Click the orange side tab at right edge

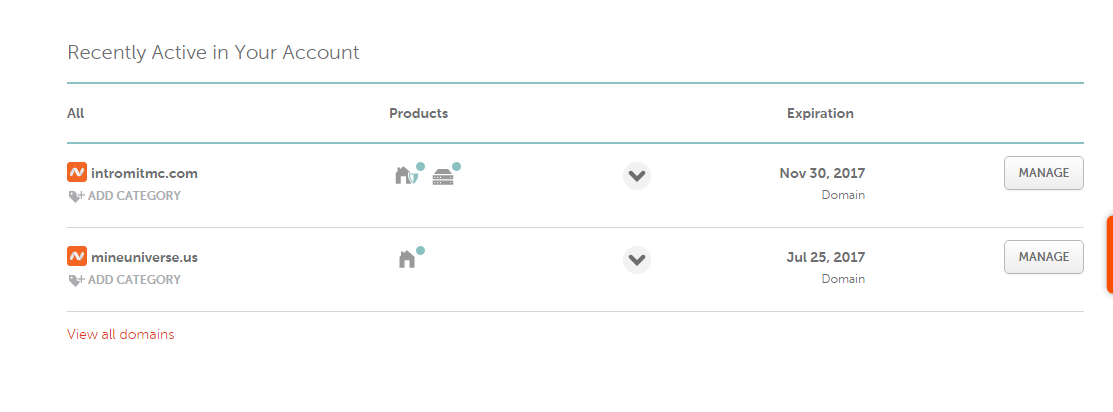(x=1109, y=253)
